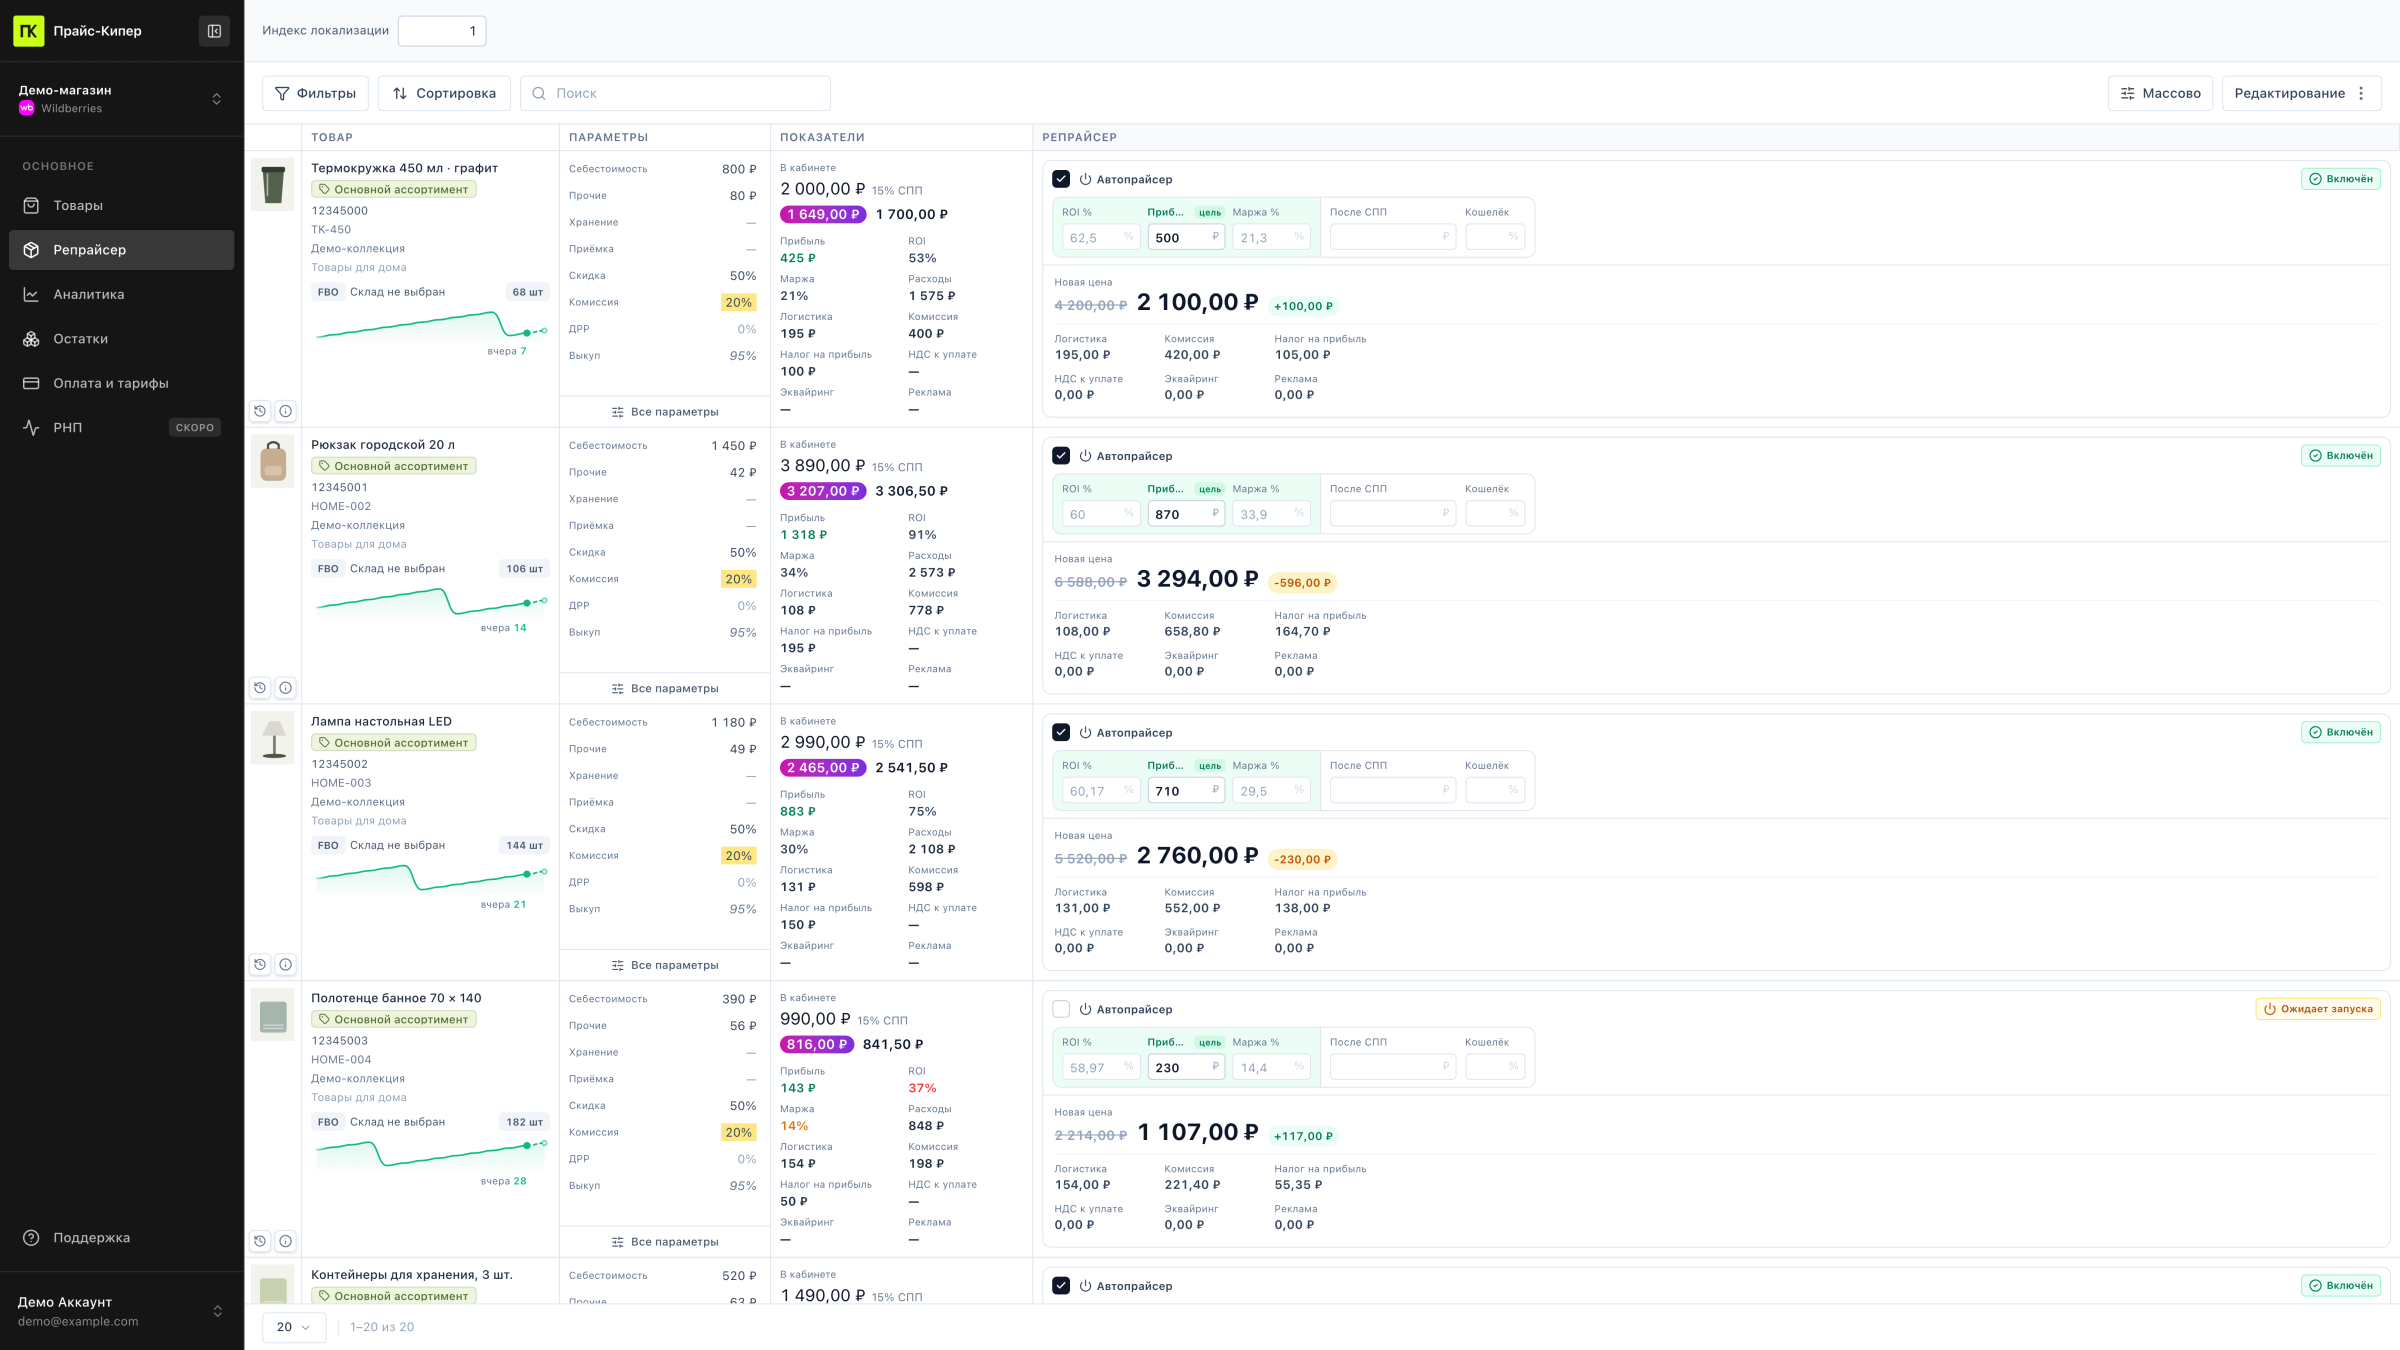The width and height of the screenshot is (2400, 1350).
Task: Click the profit target field showing 500
Action: pyautogui.click(x=1186, y=238)
